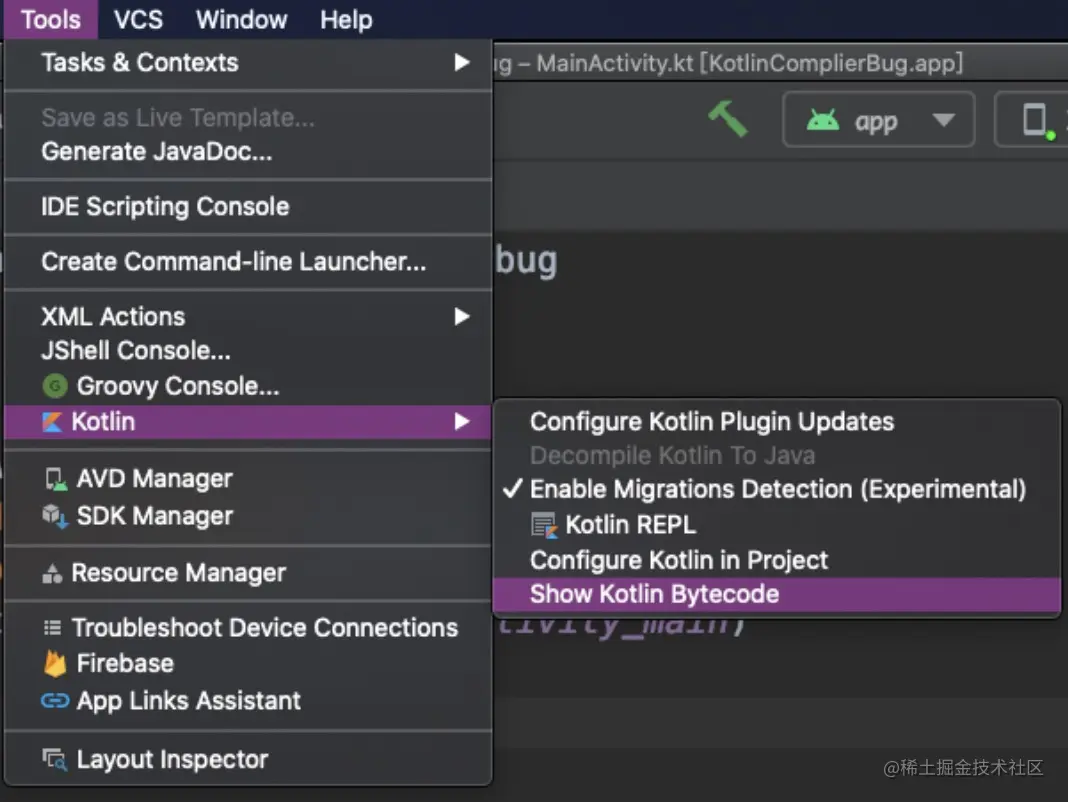Select the Kotlin menu entry

248,422
